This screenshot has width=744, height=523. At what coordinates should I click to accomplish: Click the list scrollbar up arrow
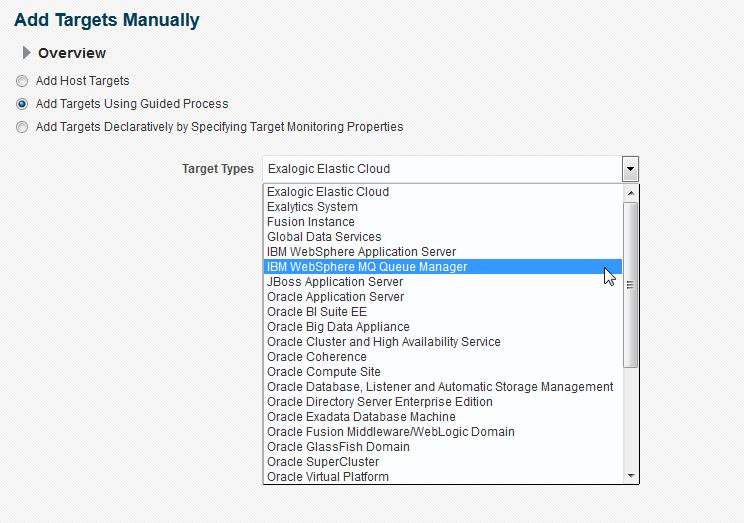pyautogui.click(x=631, y=193)
